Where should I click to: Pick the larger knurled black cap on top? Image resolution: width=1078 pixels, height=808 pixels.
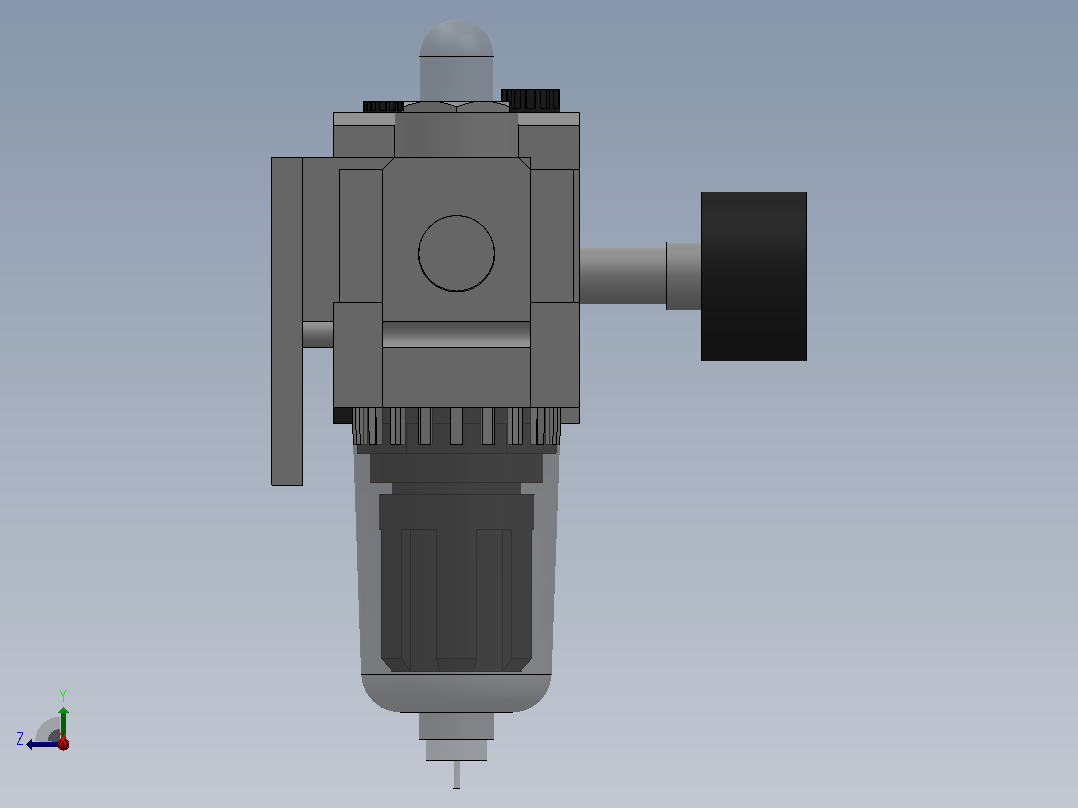530,100
